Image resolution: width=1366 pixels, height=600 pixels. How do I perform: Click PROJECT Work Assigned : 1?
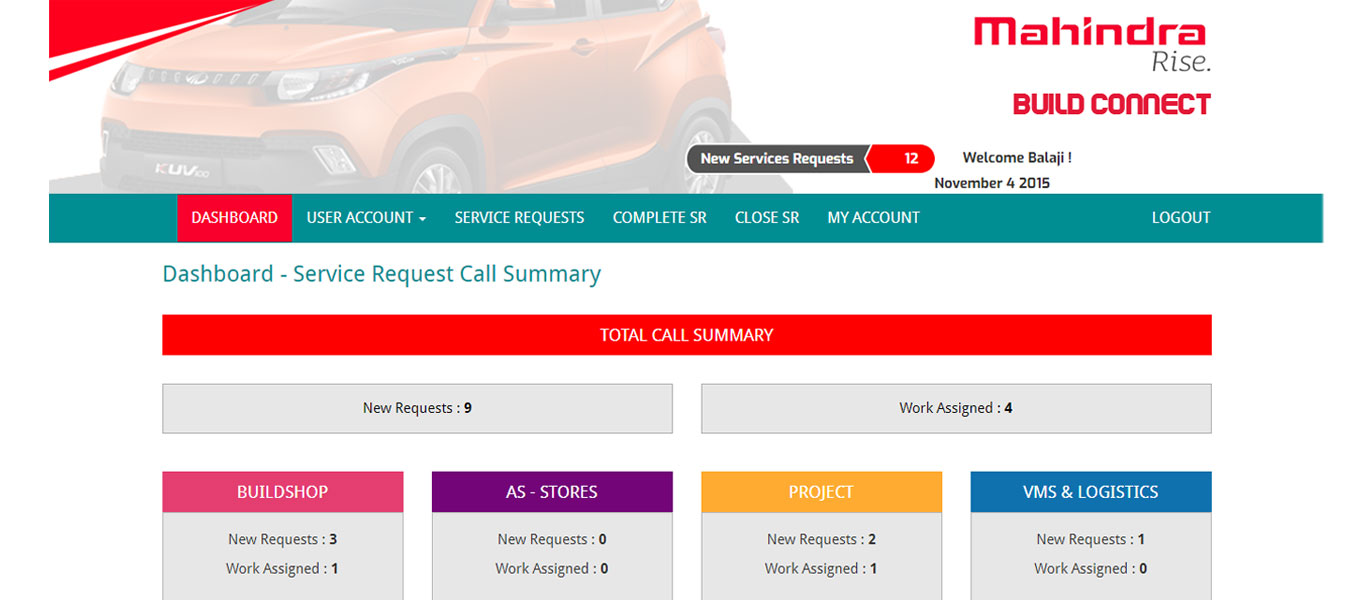[x=821, y=569]
